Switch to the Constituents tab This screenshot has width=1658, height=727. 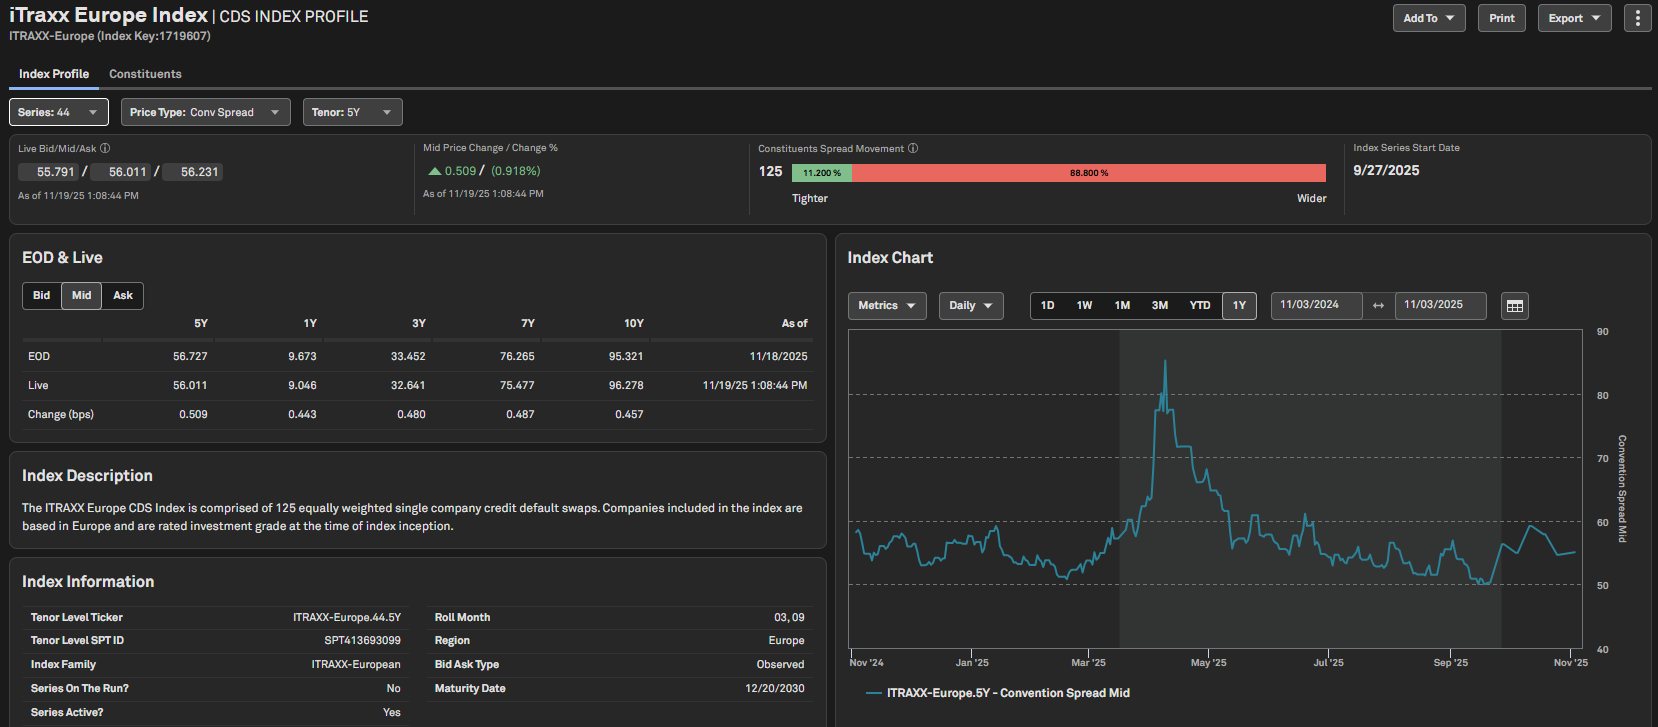pyautogui.click(x=145, y=74)
